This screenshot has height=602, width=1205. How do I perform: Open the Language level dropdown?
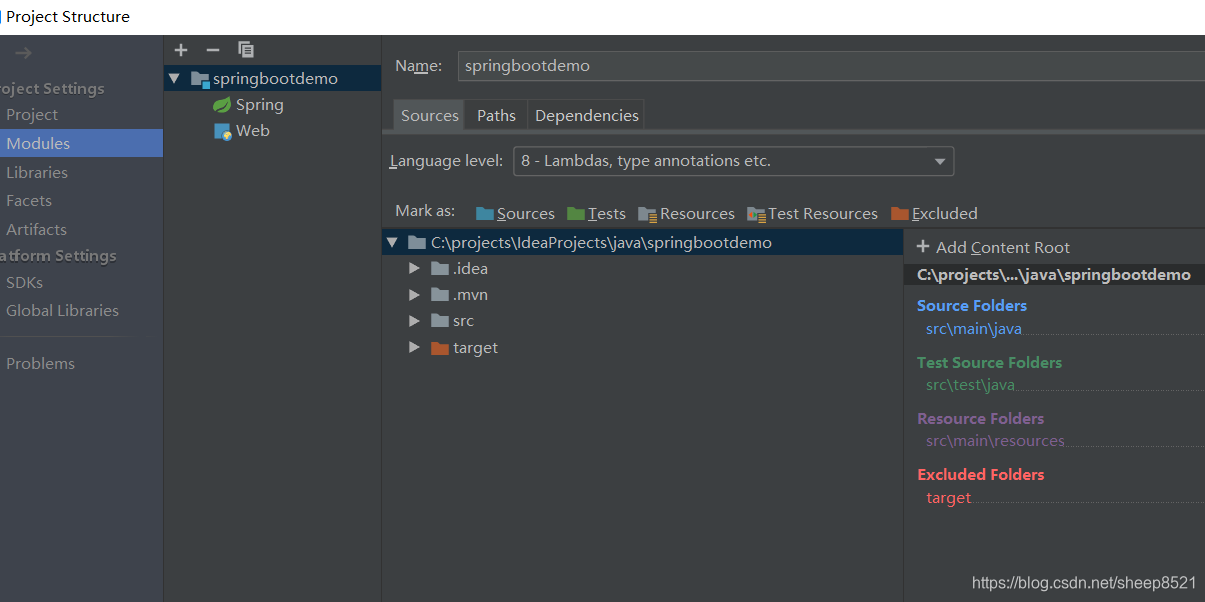click(734, 161)
